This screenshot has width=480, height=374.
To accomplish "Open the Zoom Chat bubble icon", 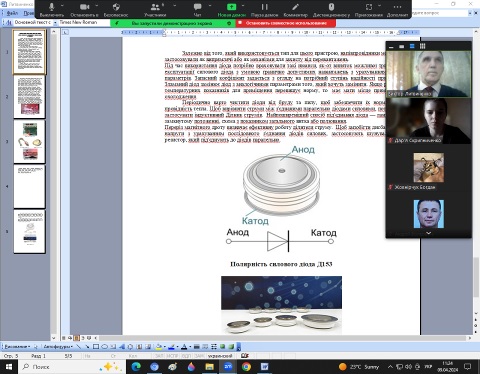I will (x=197, y=9).
